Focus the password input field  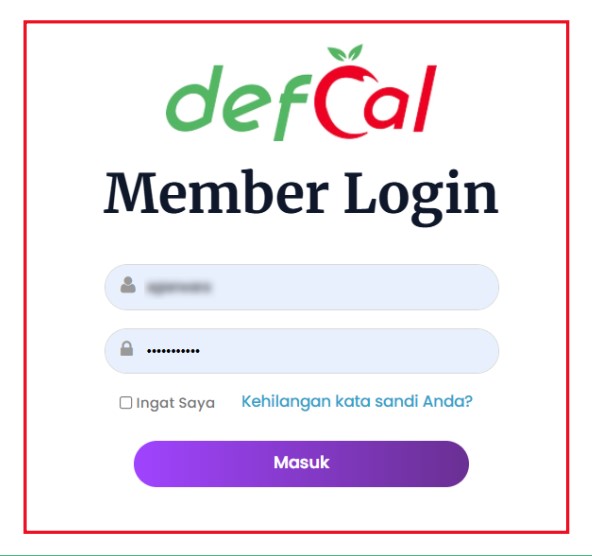pos(301,351)
